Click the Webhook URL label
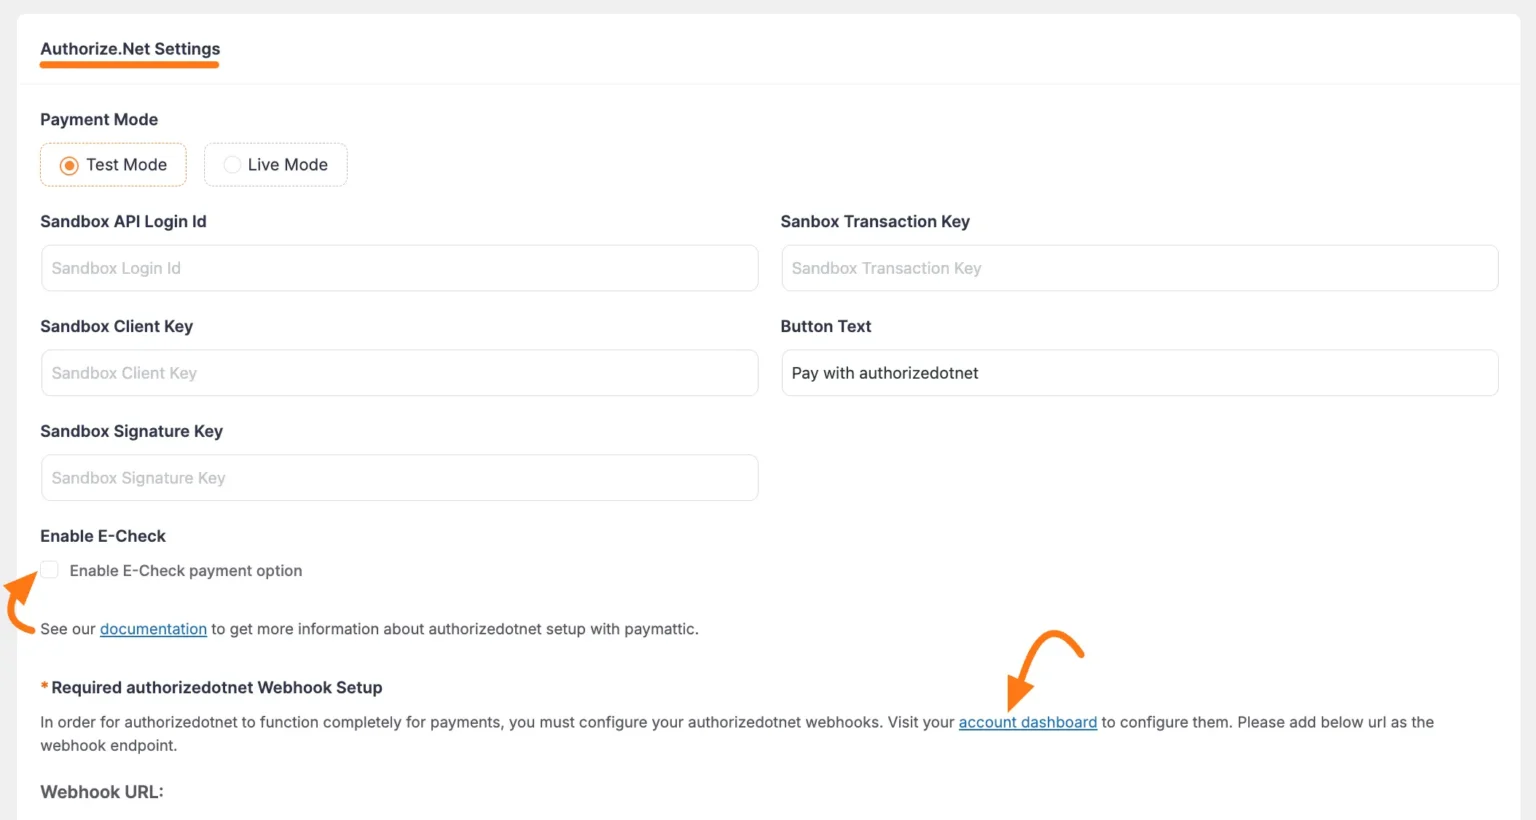Screen dimensions: 1536x820 pyautogui.click(x=101, y=791)
